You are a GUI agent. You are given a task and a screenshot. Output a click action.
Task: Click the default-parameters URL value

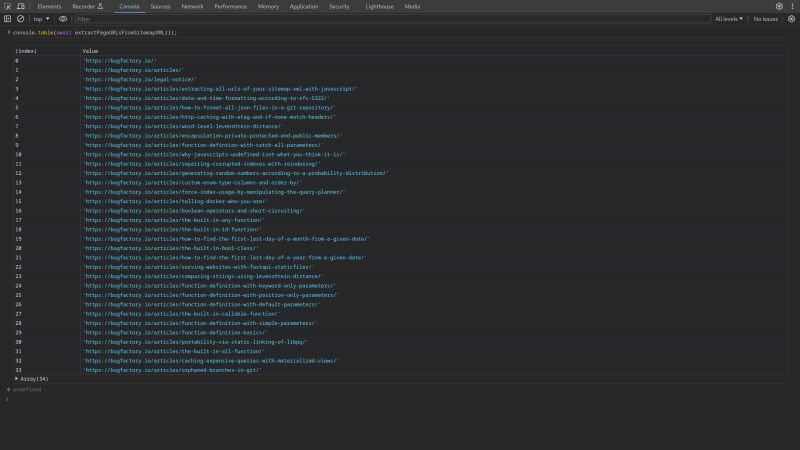(x=202, y=304)
